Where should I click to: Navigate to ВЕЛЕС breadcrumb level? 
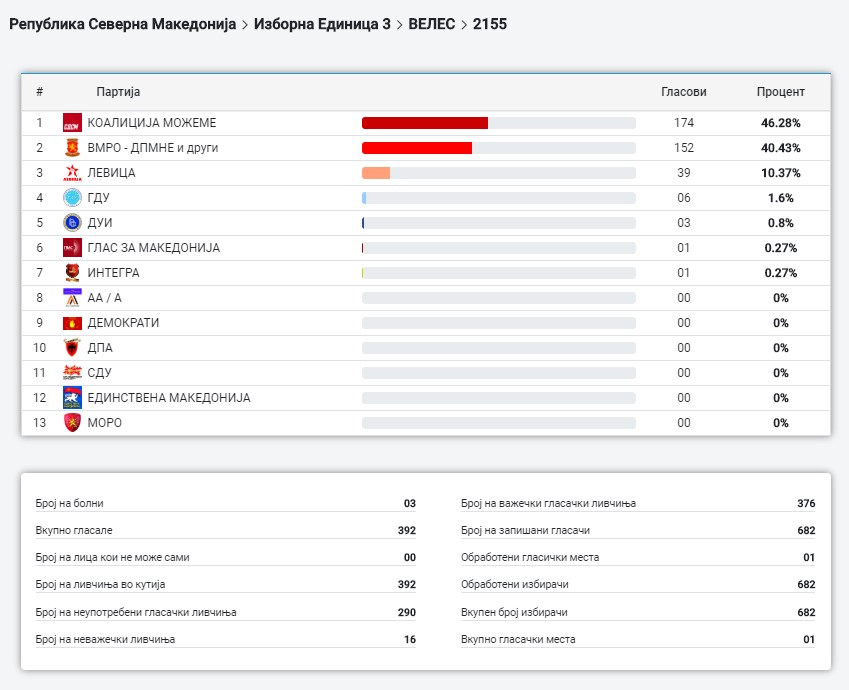pos(434,23)
